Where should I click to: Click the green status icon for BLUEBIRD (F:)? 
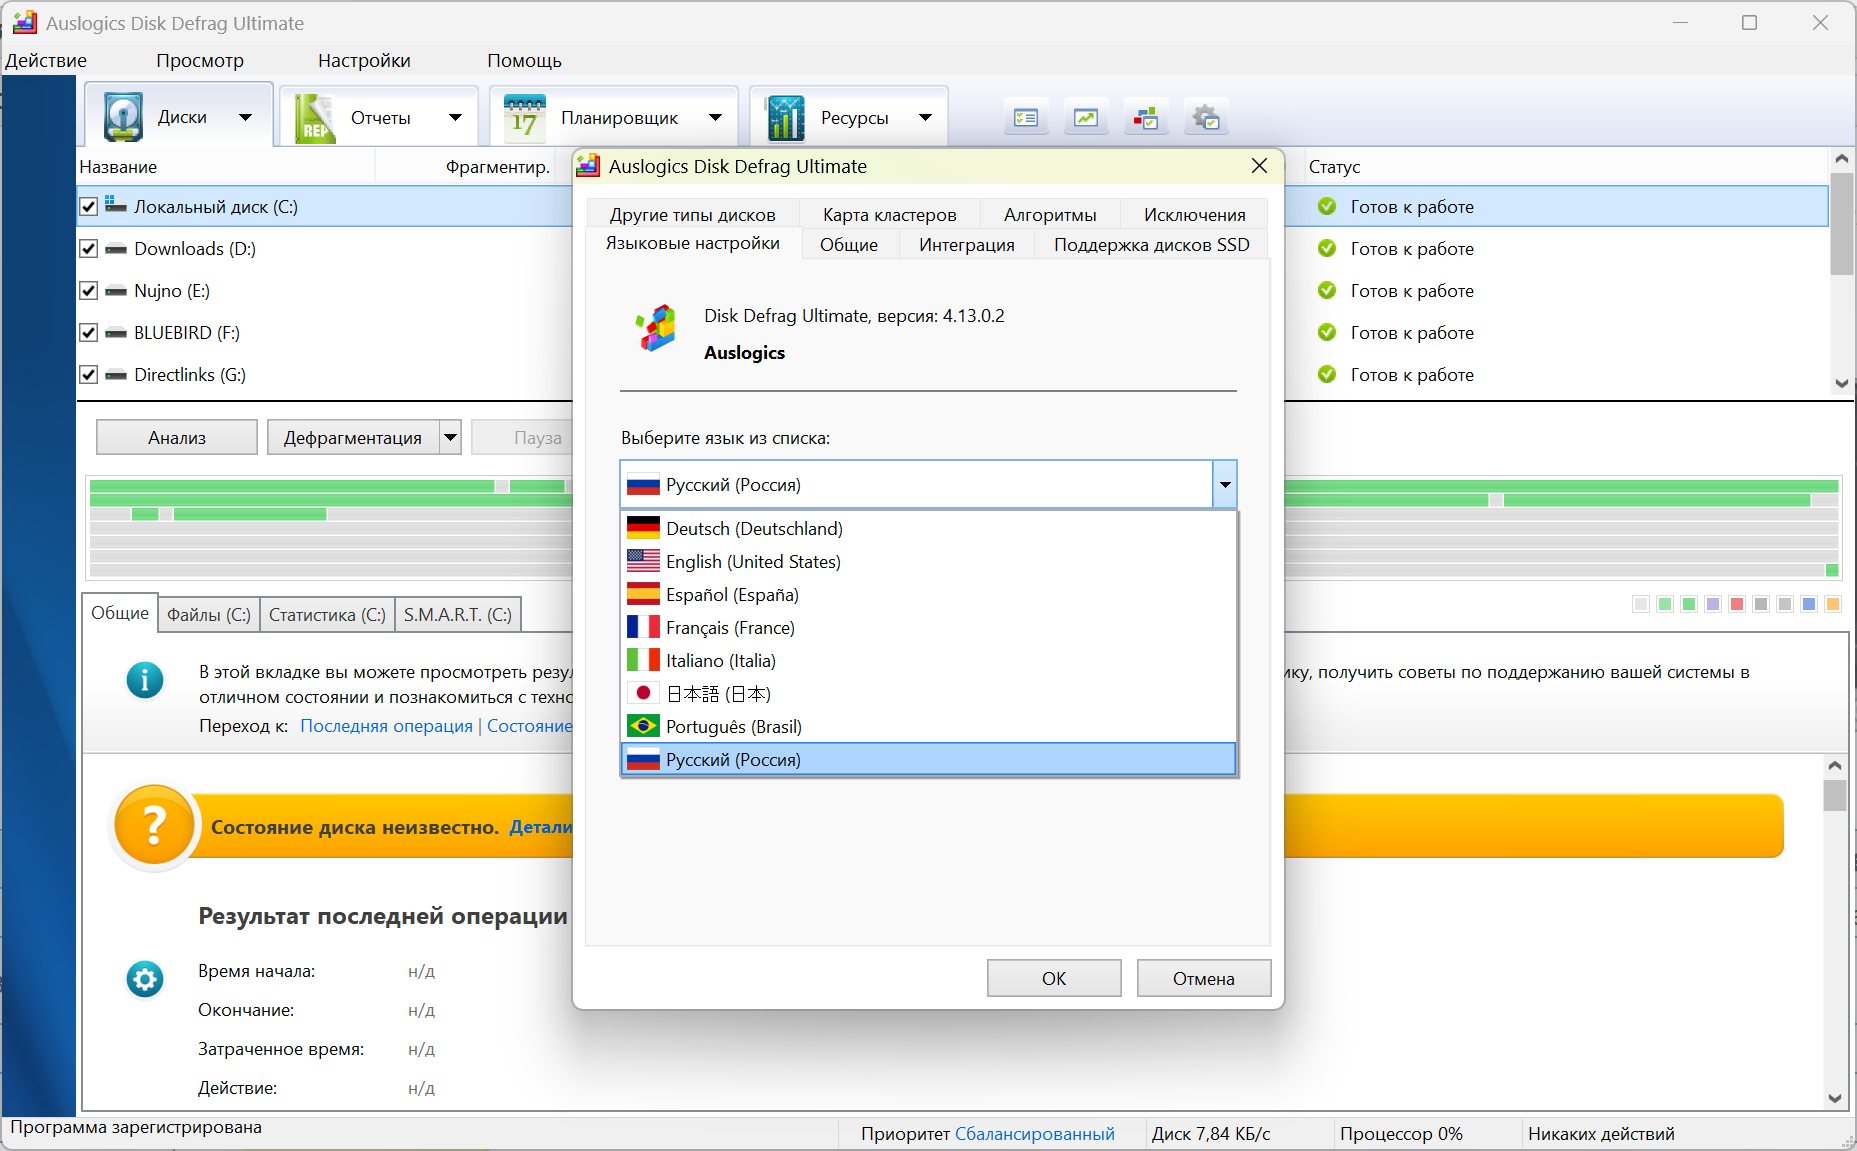click(1327, 332)
